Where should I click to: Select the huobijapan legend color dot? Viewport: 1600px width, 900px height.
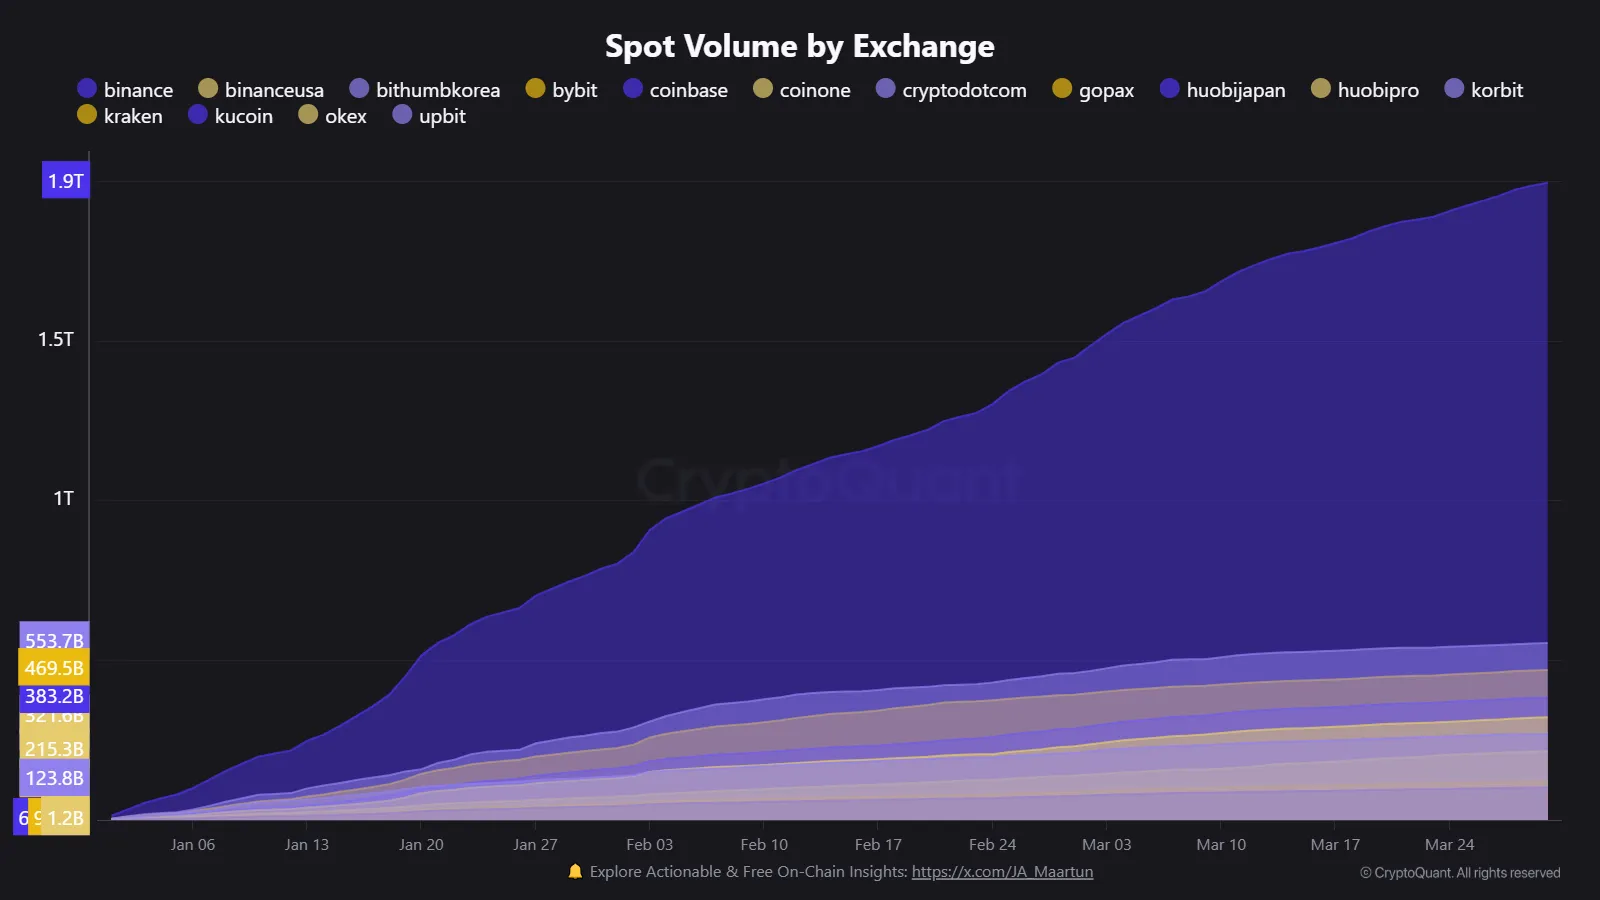[x=1168, y=89]
